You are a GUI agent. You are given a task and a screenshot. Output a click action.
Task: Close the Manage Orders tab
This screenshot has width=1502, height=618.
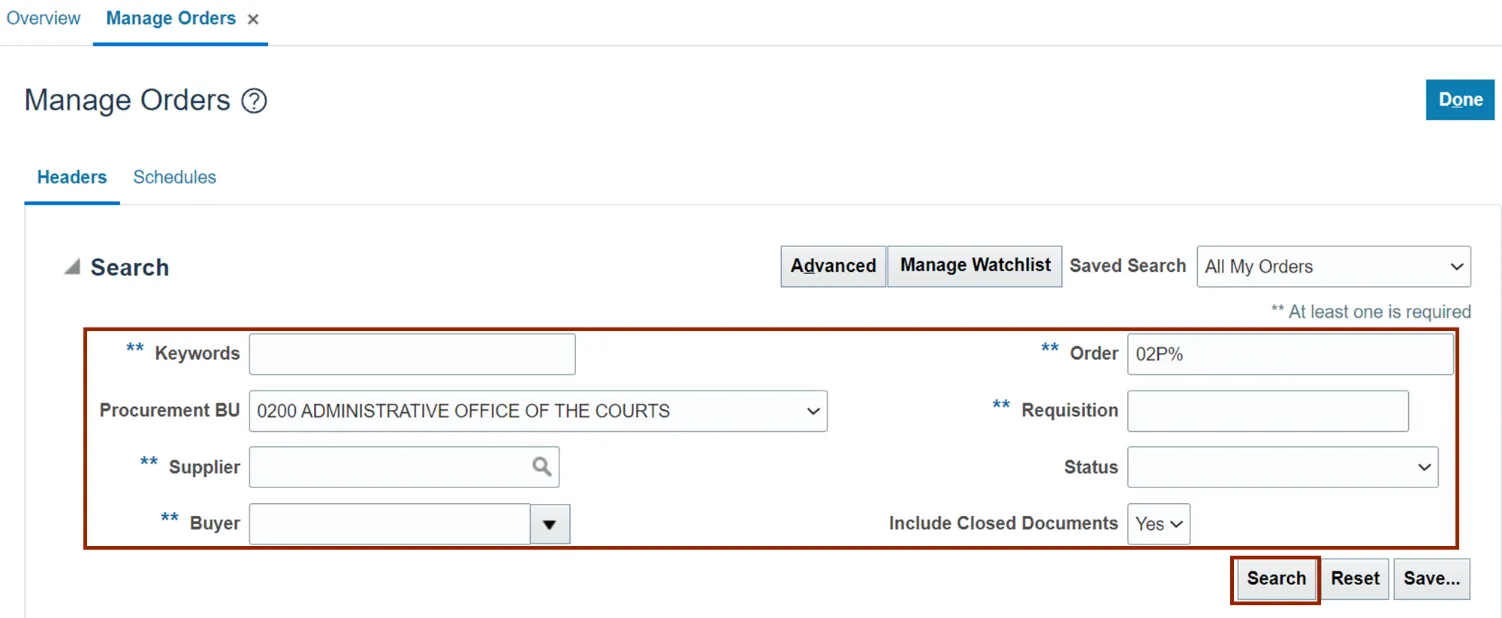point(253,20)
